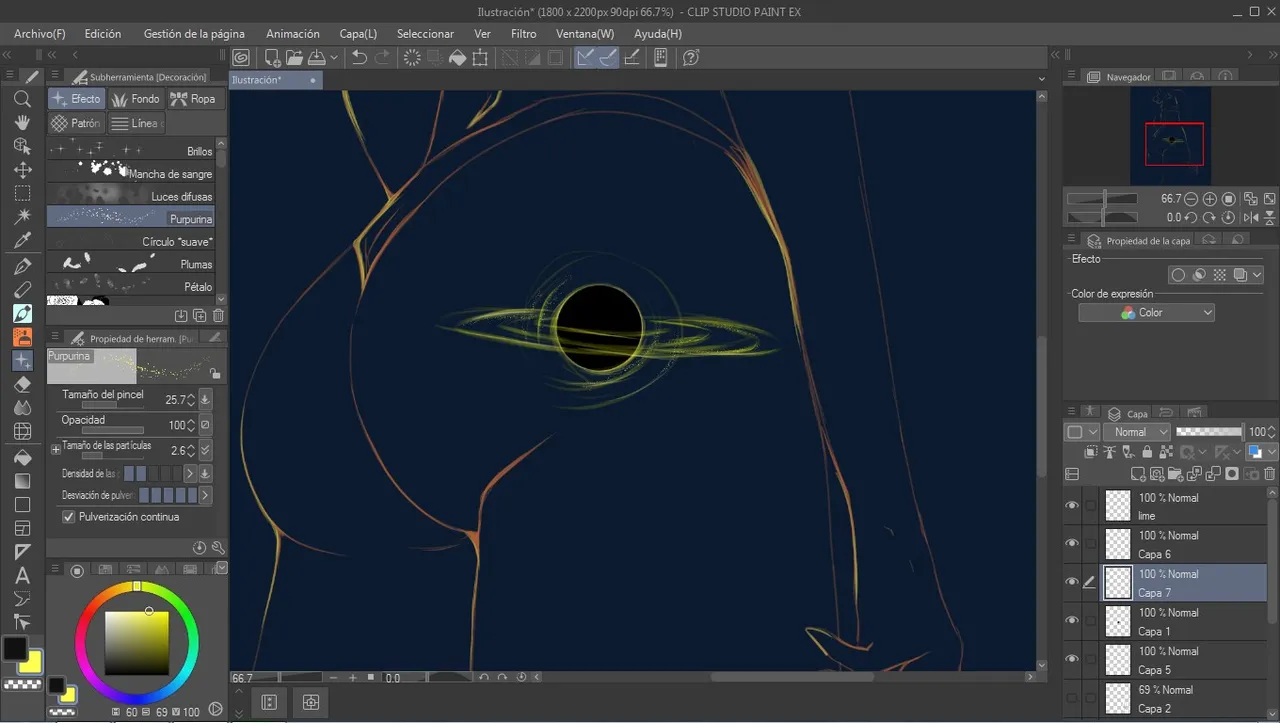Open the Ventana menu
This screenshot has width=1280, height=723.
tap(585, 34)
